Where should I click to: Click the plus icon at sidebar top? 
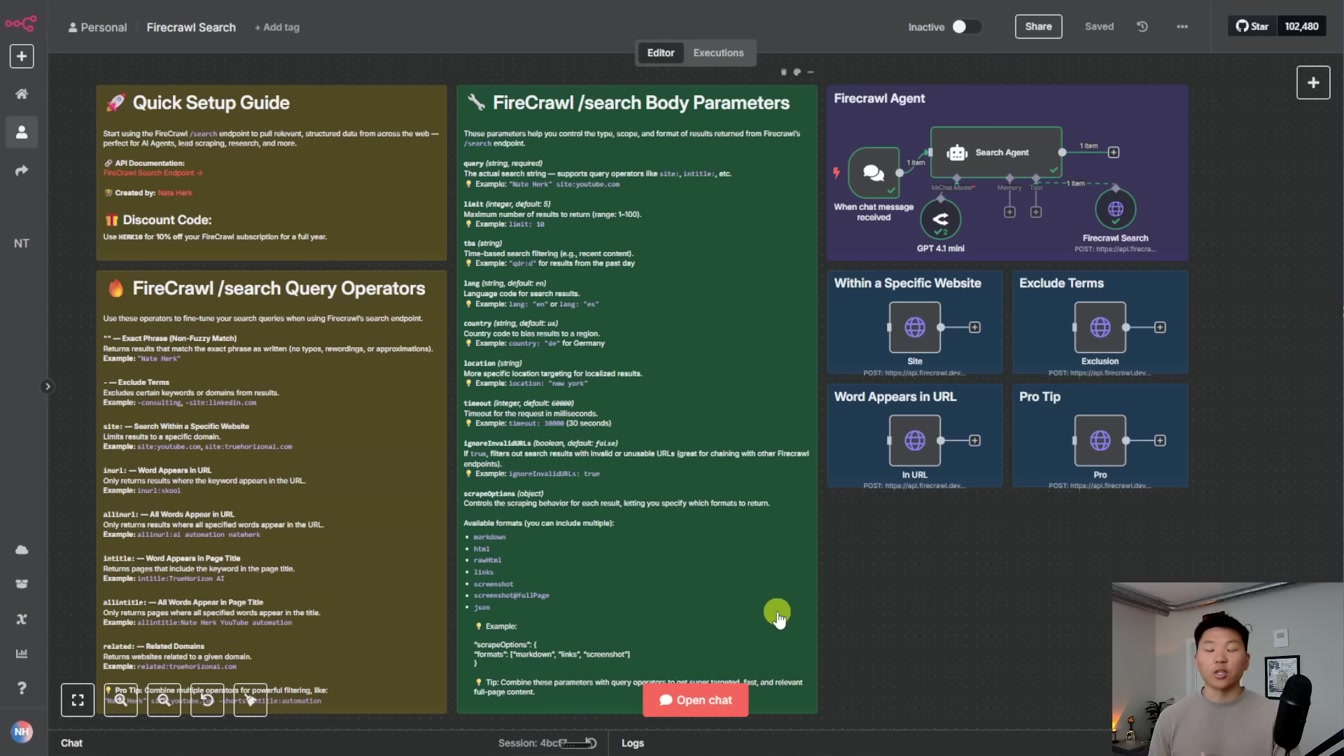coord(21,56)
